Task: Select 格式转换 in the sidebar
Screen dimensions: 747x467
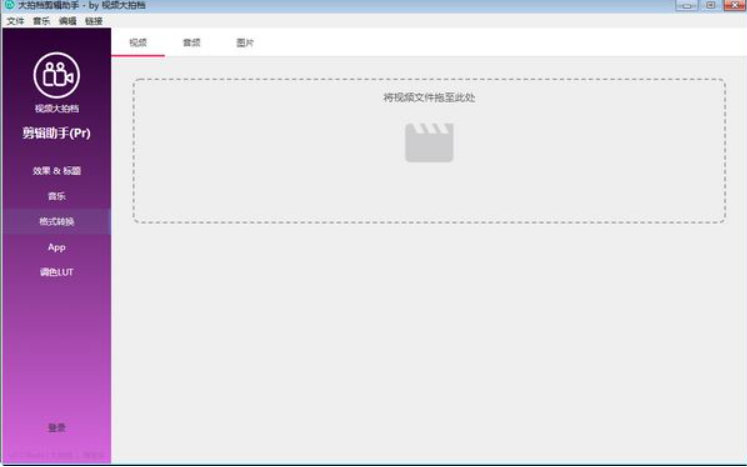Action: click(56, 222)
